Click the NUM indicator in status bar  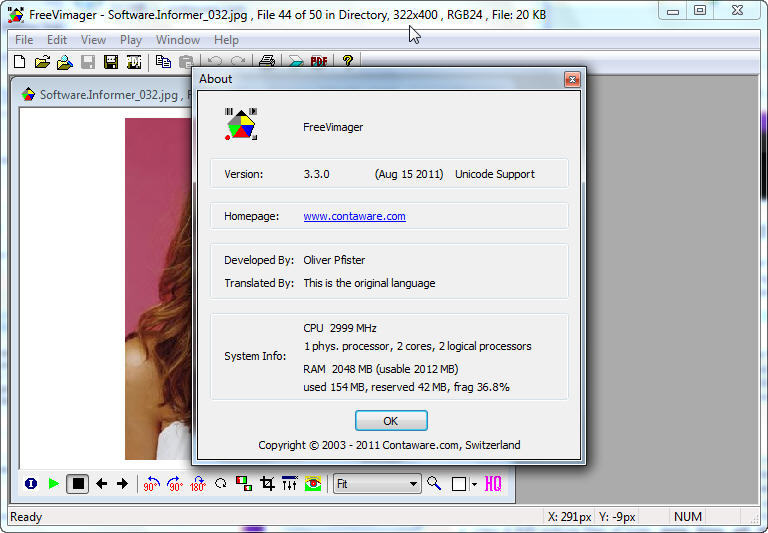click(x=688, y=517)
